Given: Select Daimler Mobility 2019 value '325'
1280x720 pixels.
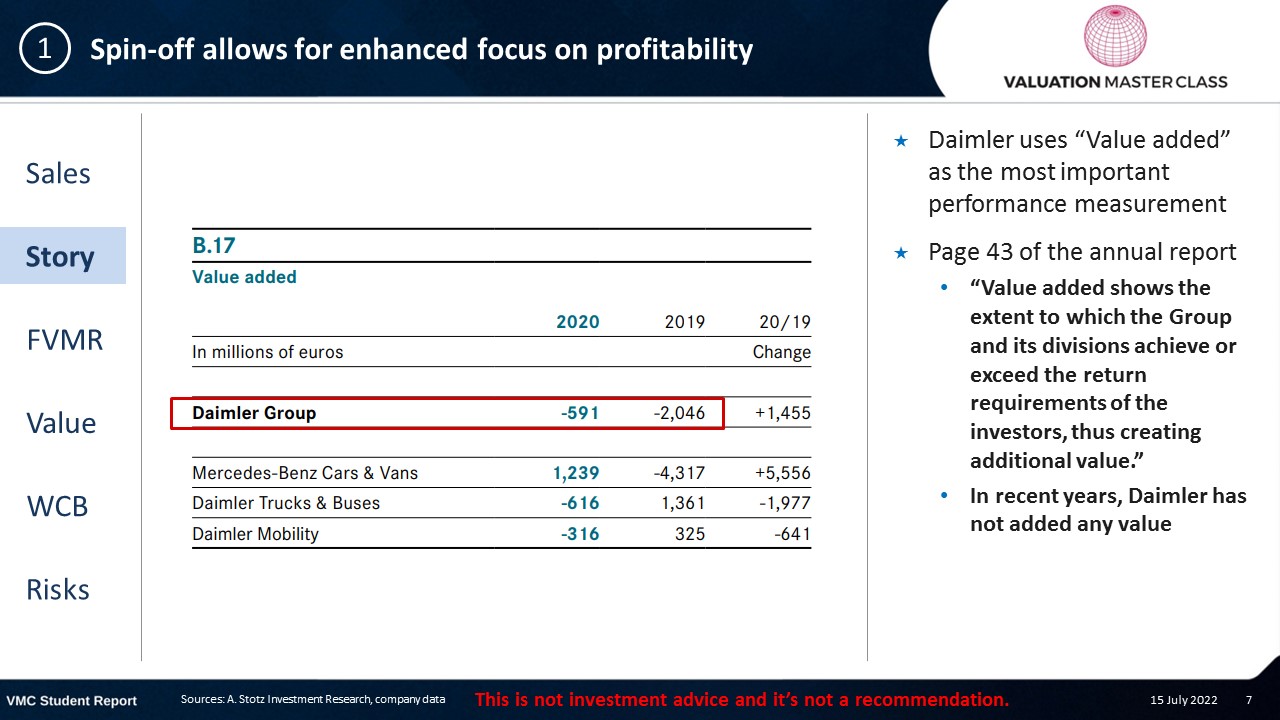Looking at the screenshot, I should tap(689, 533).
